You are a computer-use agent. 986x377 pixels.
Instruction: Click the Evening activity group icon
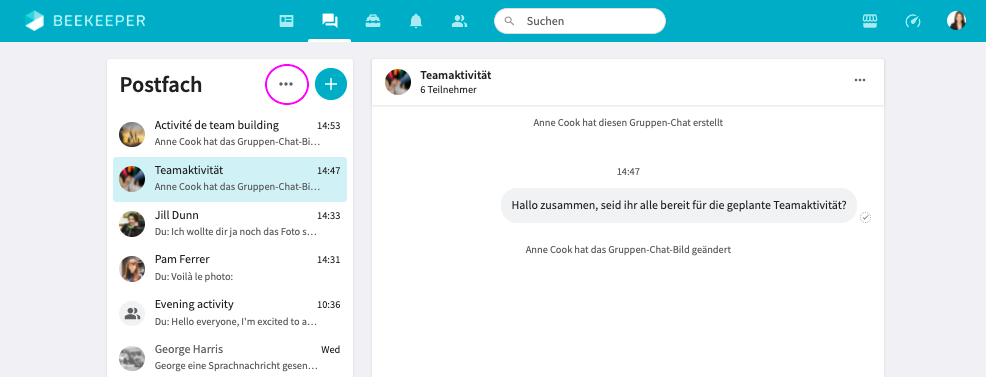click(132, 314)
